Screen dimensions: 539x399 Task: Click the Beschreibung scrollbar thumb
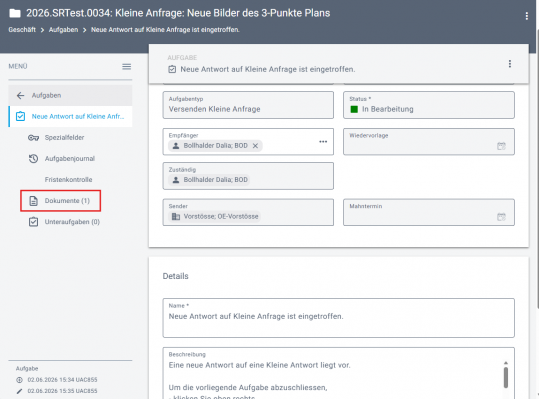506,378
